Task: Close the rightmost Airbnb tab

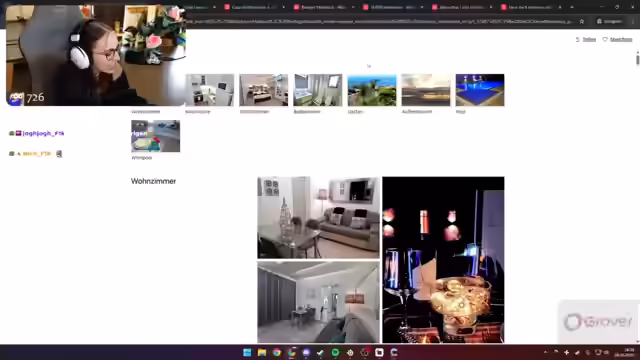Action: pyautogui.click(x=560, y=7)
